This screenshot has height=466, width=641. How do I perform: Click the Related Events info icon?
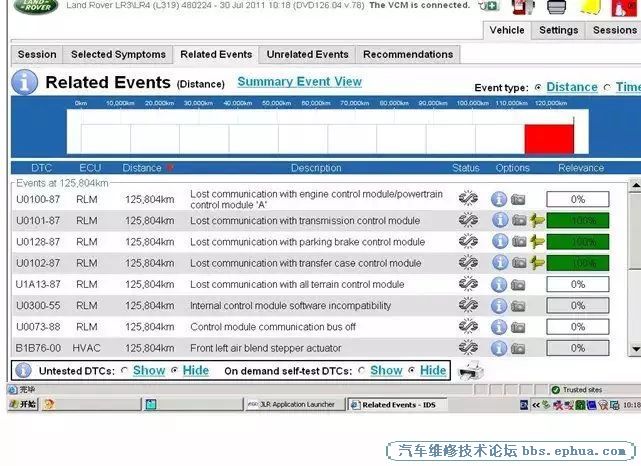click(x=25, y=82)
